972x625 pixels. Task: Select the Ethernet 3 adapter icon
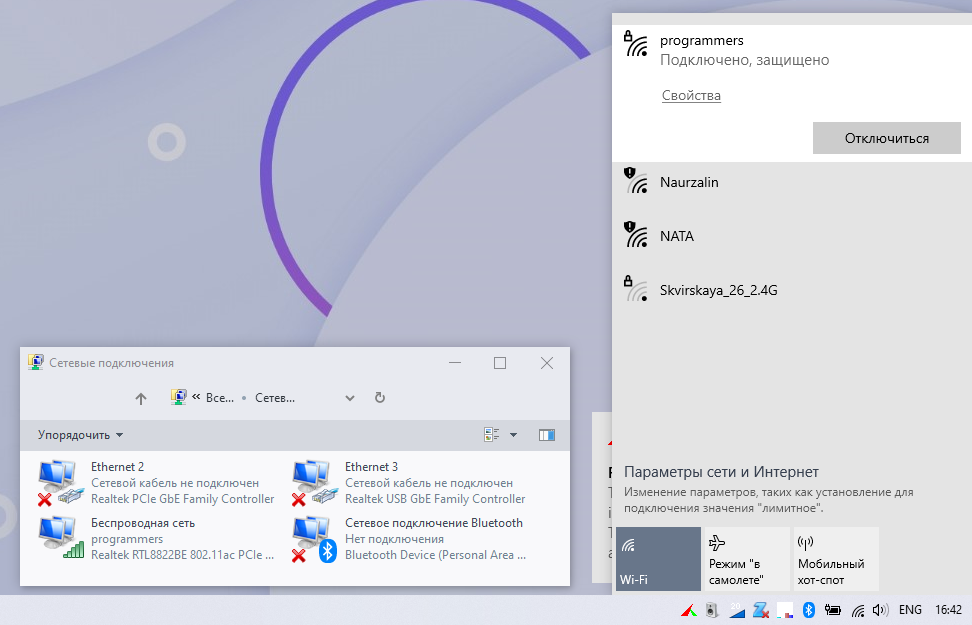tap(314, 483)
